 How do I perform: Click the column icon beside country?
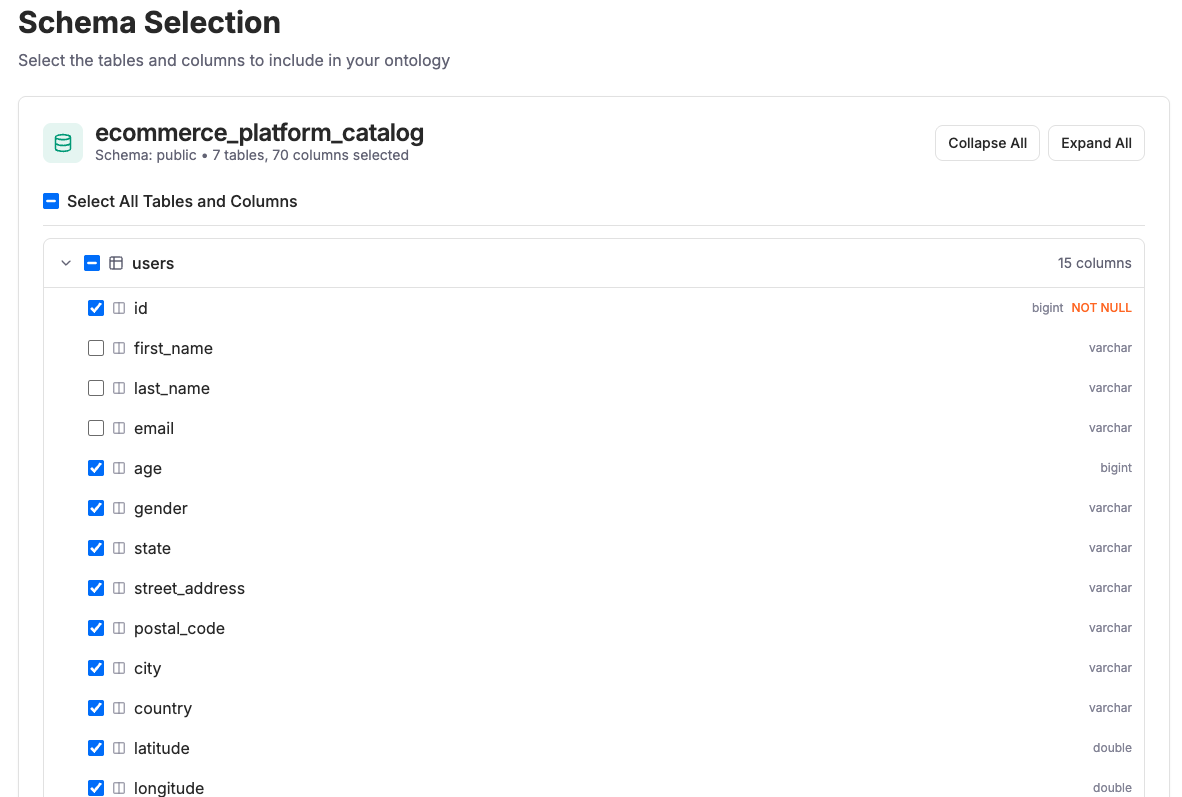coord(119,708)
